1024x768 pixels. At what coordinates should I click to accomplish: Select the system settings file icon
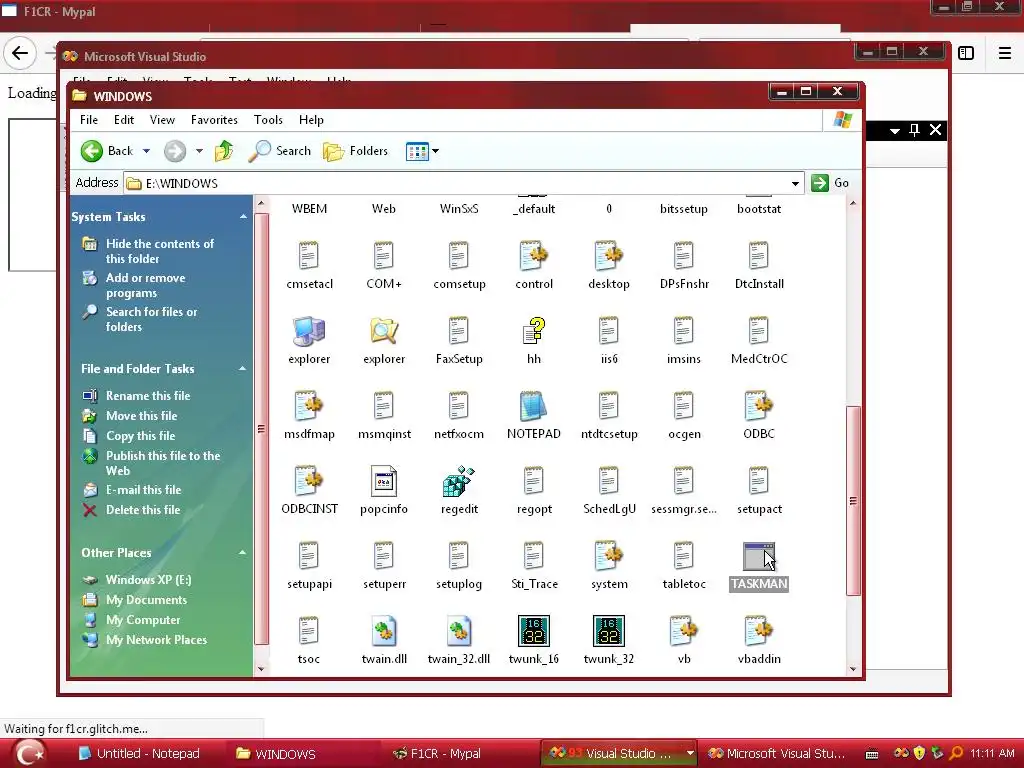pos(609,556)
